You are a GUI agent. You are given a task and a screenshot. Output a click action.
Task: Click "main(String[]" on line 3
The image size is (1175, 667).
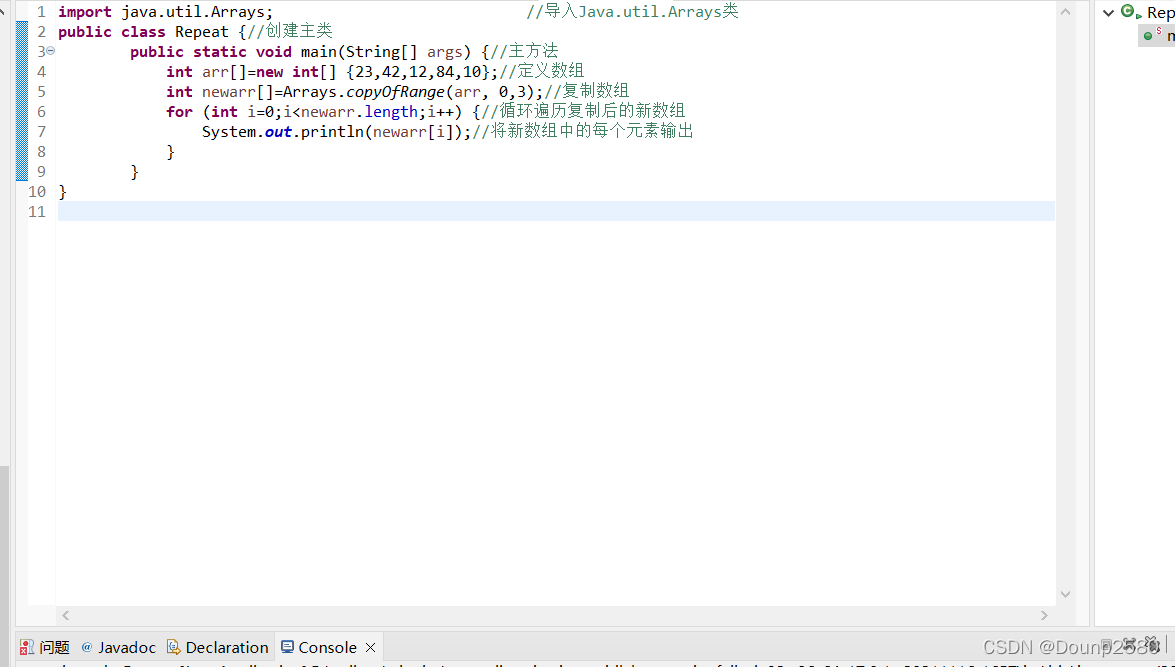(x=359, y=52)
